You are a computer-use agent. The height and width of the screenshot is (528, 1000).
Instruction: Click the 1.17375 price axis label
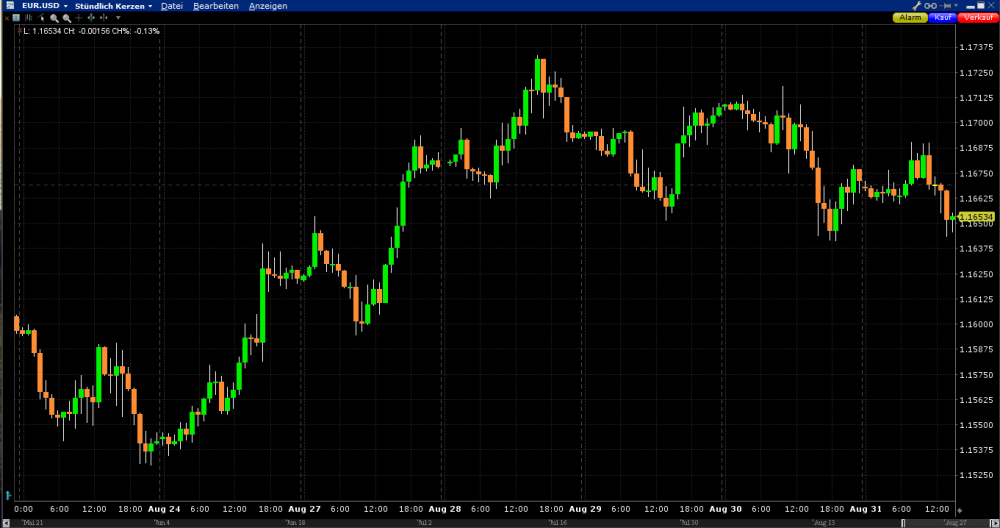pos(976,48)
